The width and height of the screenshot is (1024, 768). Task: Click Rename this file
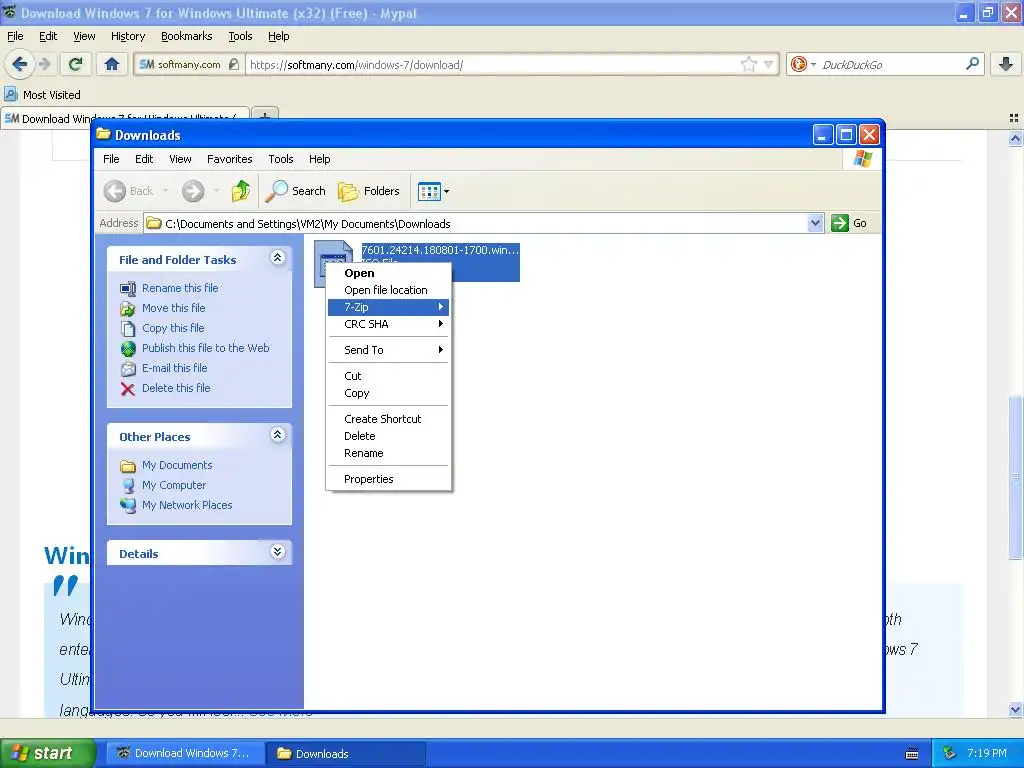(180, 288)
